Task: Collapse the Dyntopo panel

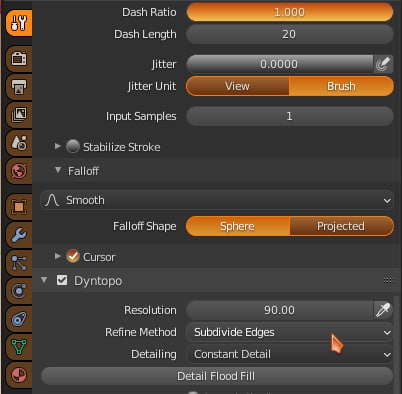Action: 44,280
